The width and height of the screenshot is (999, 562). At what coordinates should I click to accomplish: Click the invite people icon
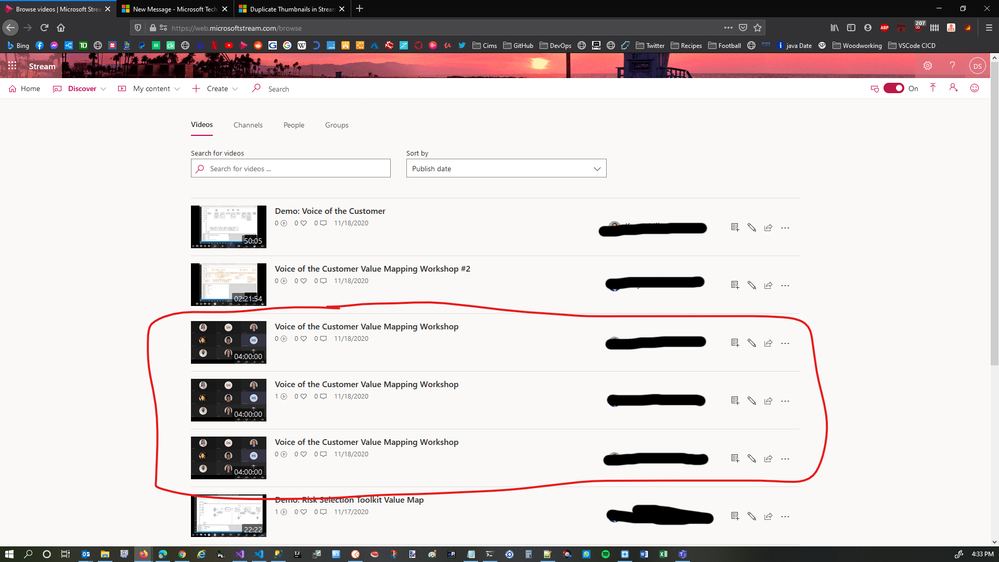[953, 88]
